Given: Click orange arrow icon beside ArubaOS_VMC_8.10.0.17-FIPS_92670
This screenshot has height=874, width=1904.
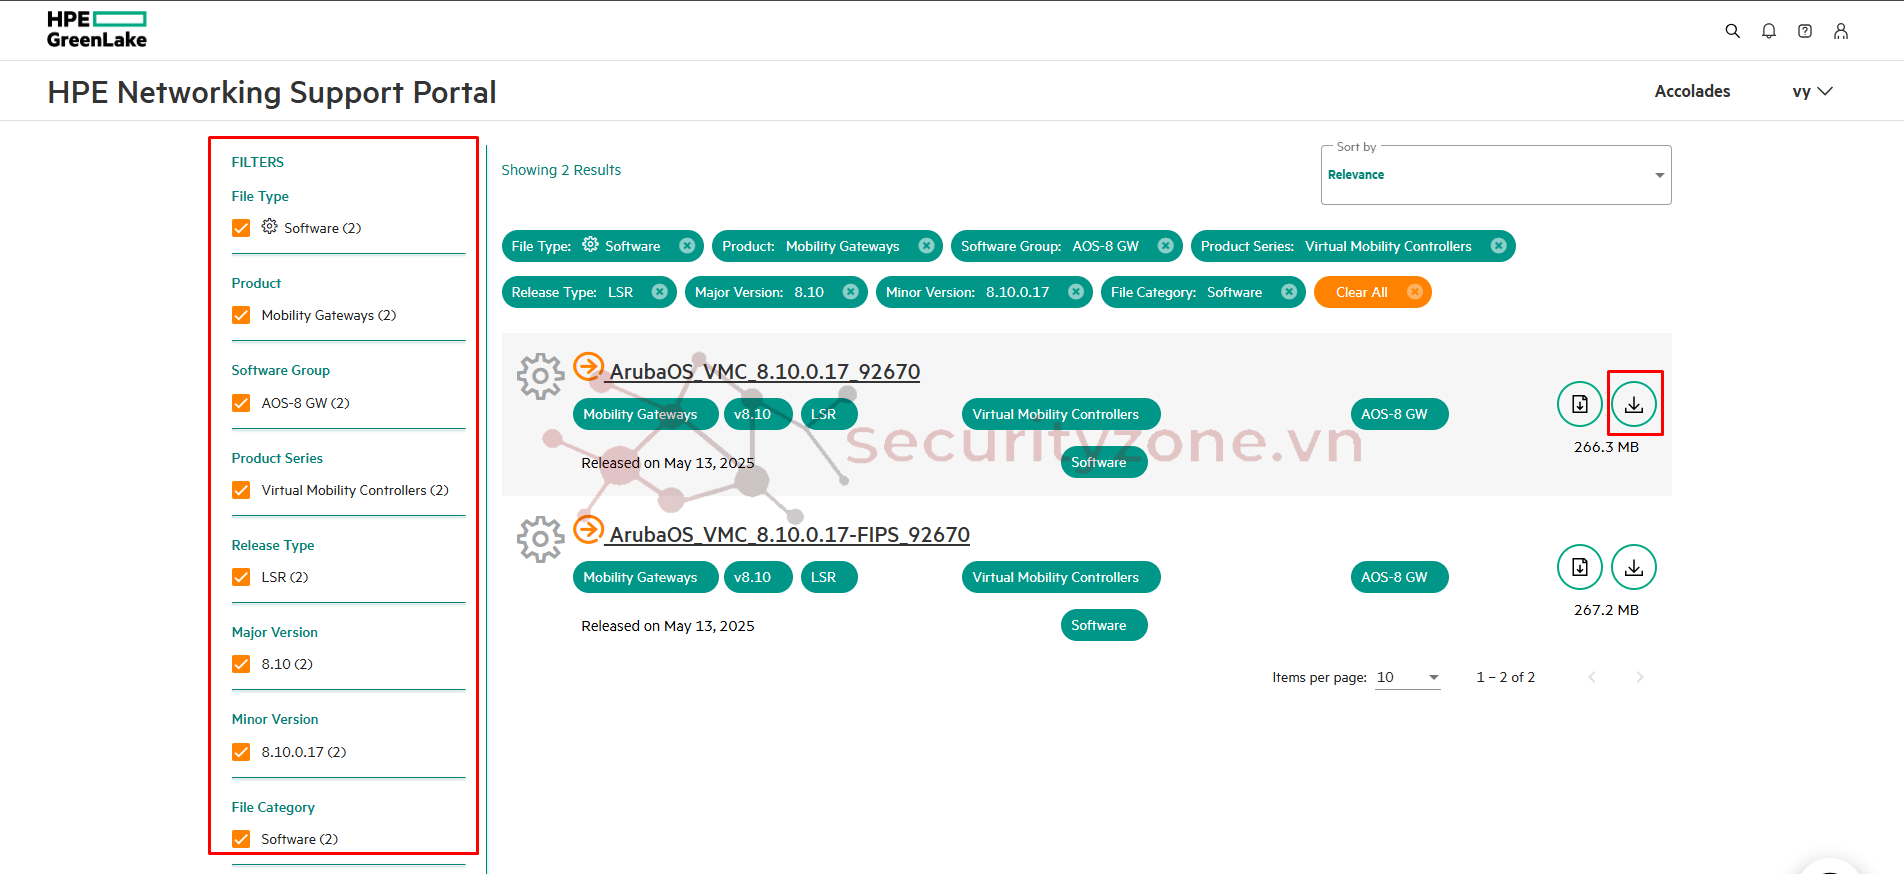Looking at the screenshot, I should coord(589,529).
